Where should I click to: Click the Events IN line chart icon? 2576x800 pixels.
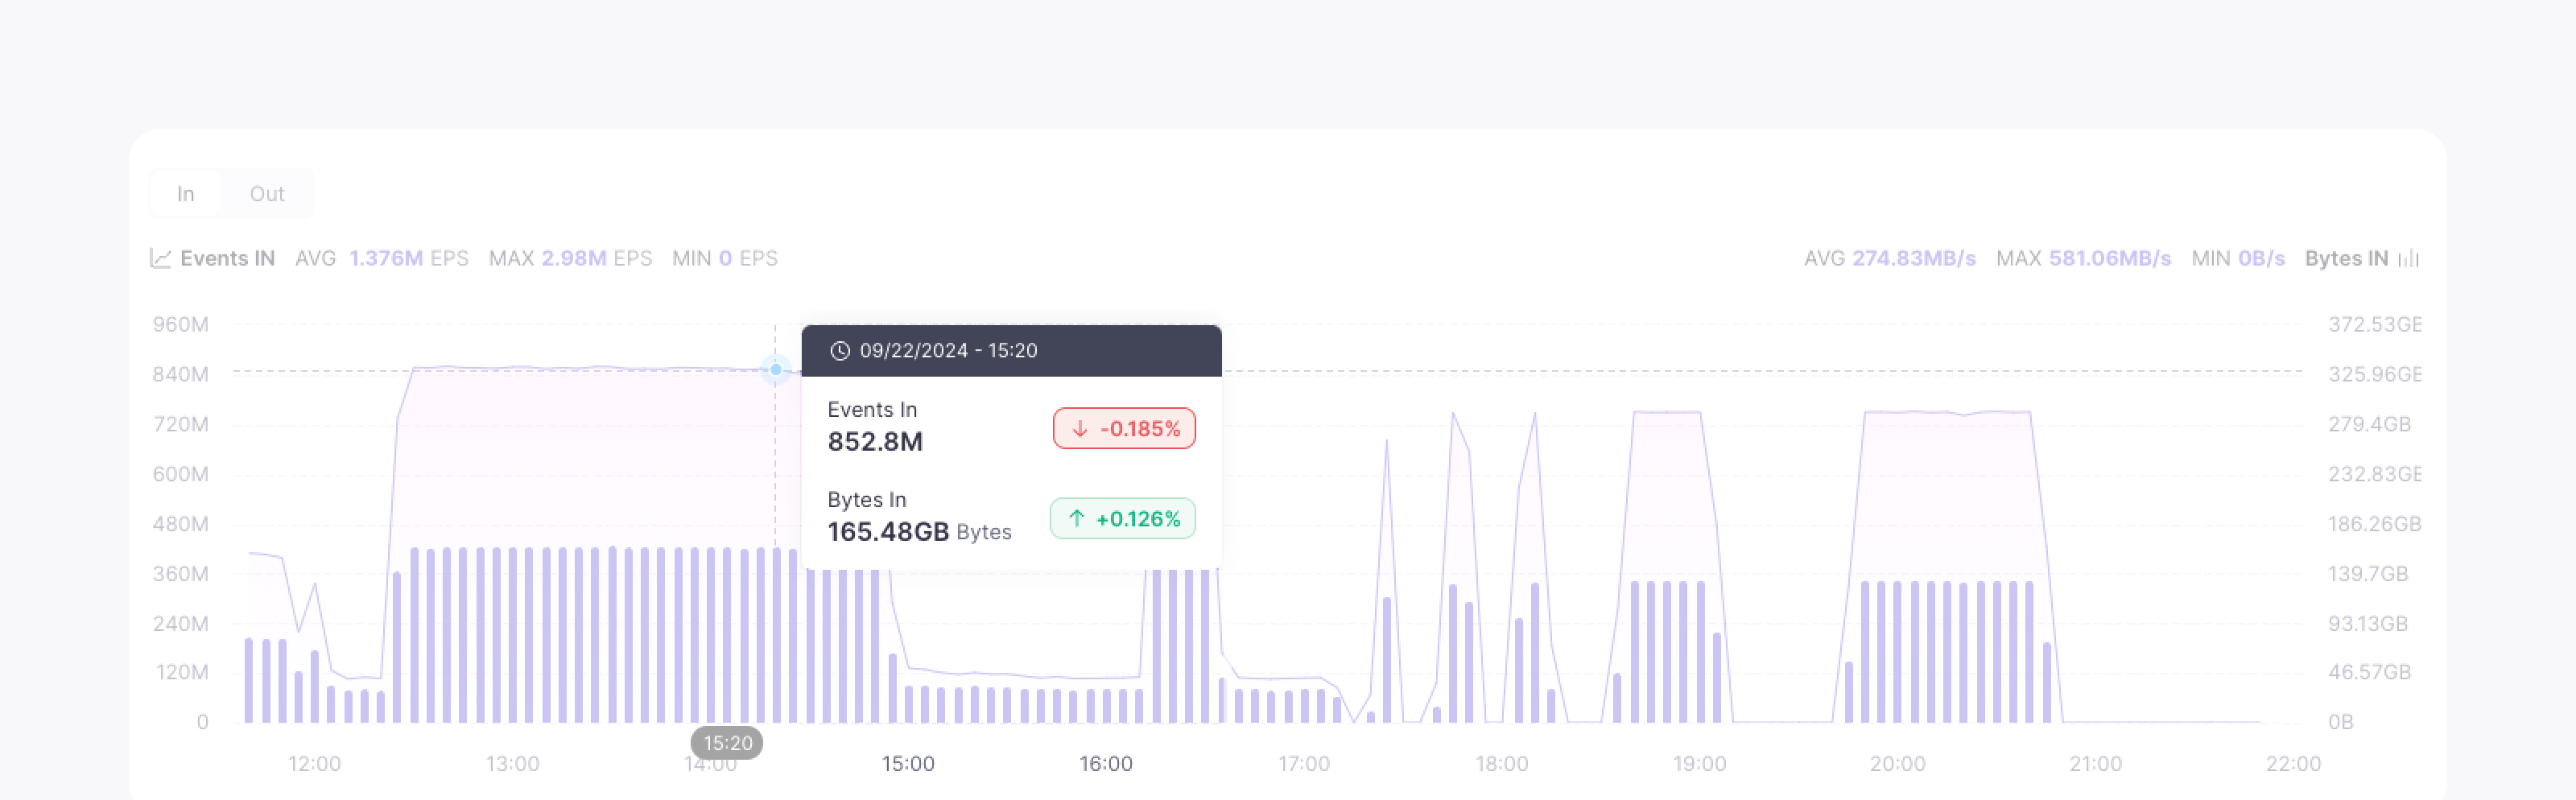click(x=160, y=258)
